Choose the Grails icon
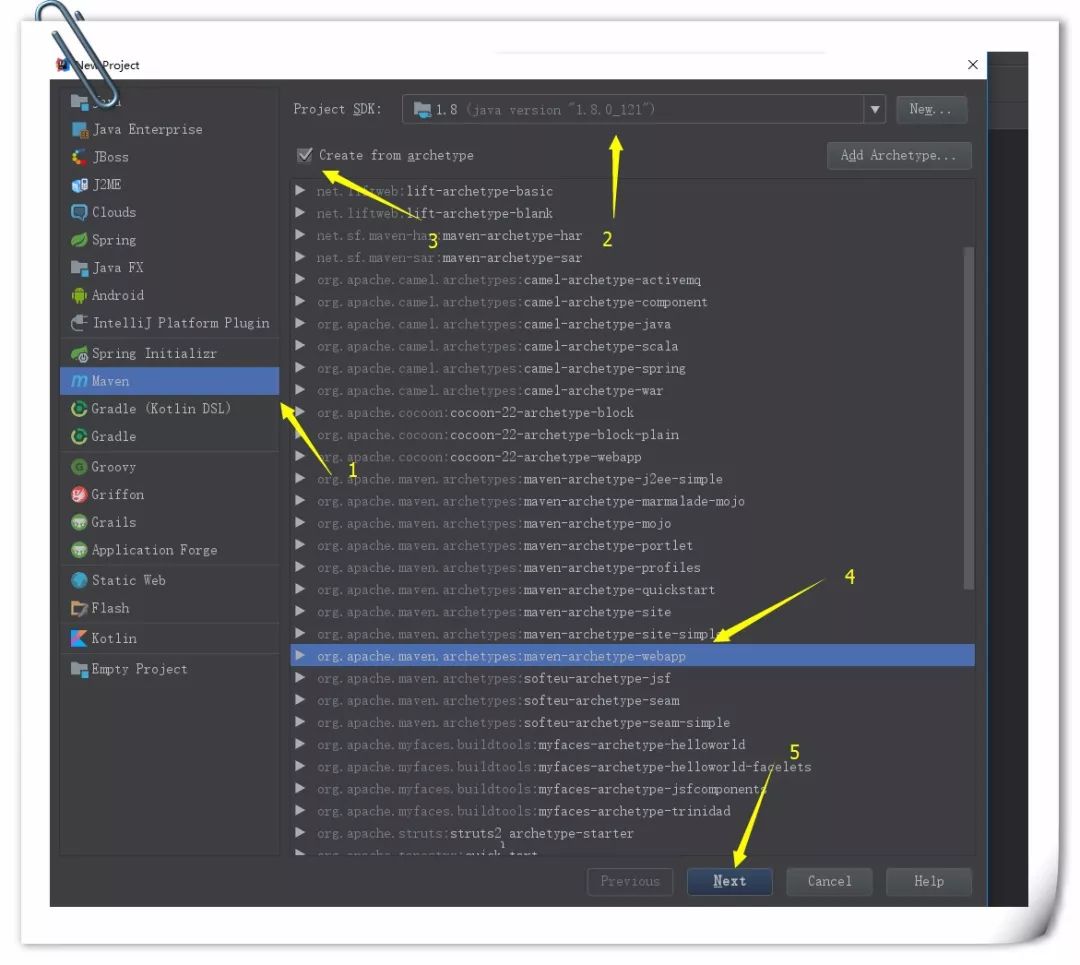The image size is (1080, 965). 79,522
